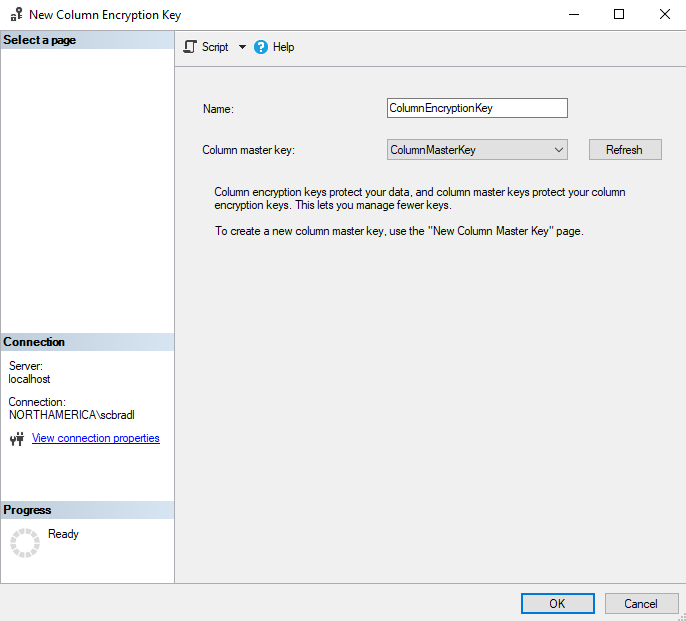Click the Script scroll icon in toolbar
This screenshot has height=621, width=686.
click(x=190, y=47)
